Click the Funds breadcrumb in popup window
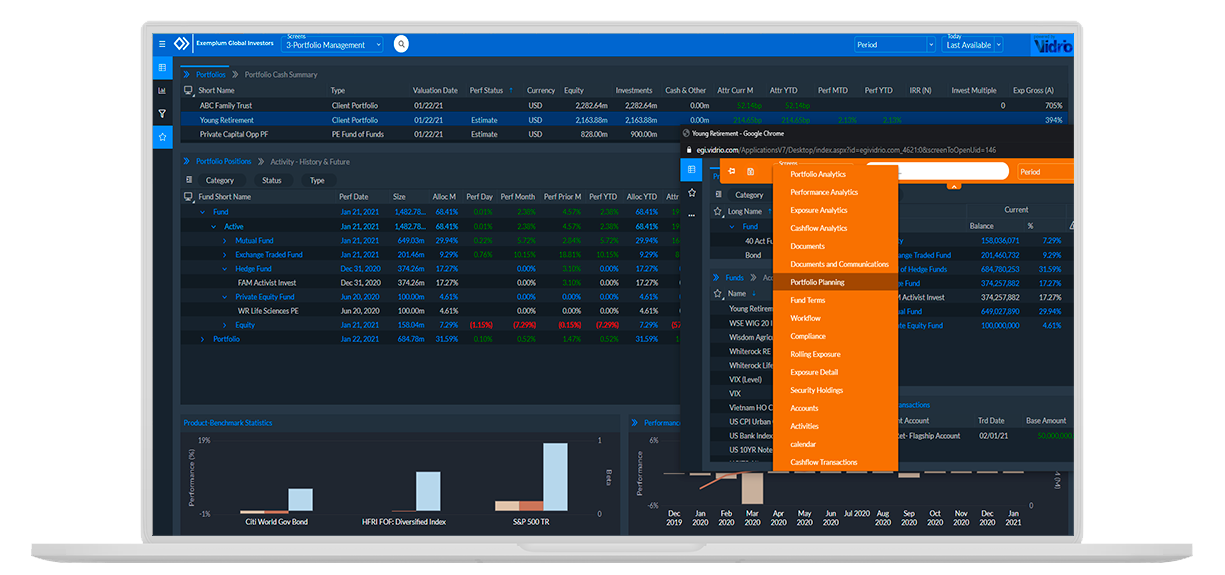This screenshot has height=575, width=1225. [734, 277]
